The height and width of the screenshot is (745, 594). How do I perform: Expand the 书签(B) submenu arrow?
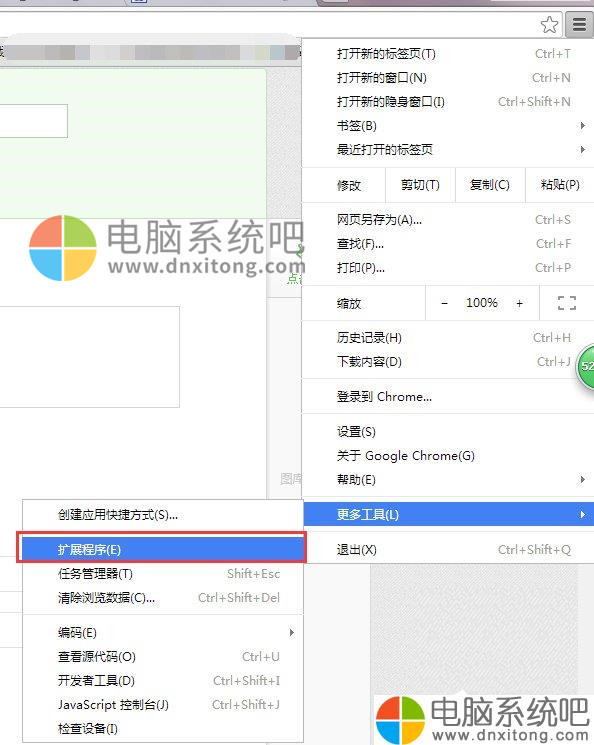(x=583, y=125)
